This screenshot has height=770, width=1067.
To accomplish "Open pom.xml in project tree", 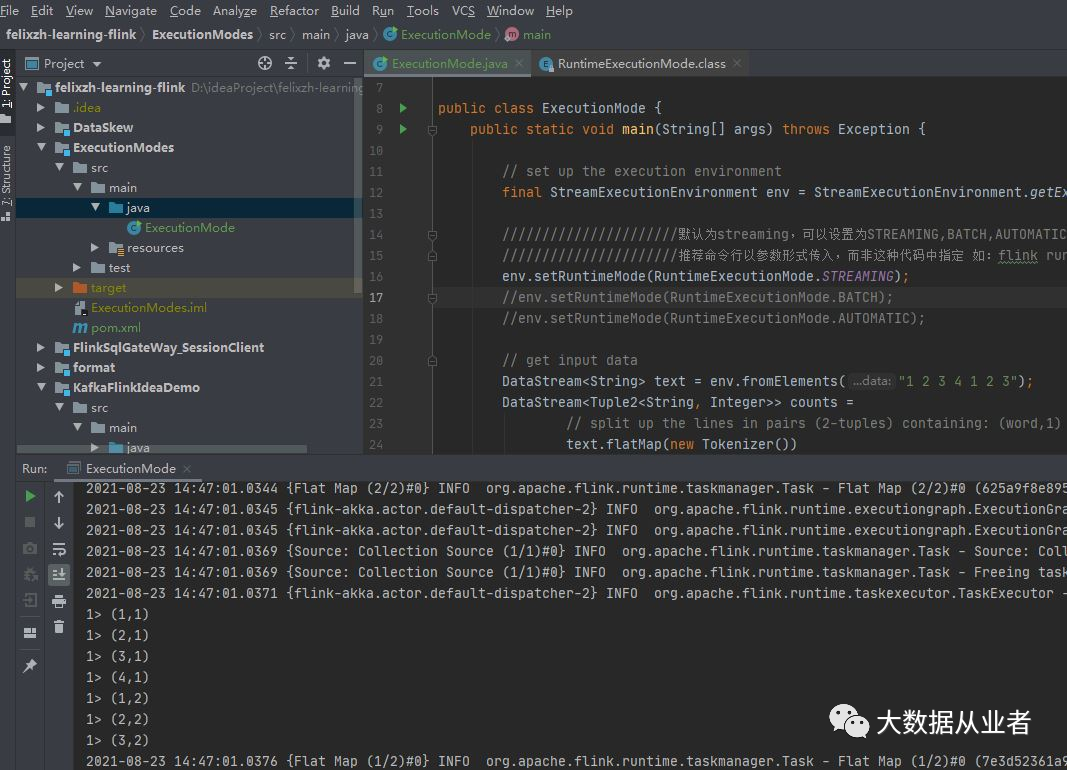I will 116,328.
